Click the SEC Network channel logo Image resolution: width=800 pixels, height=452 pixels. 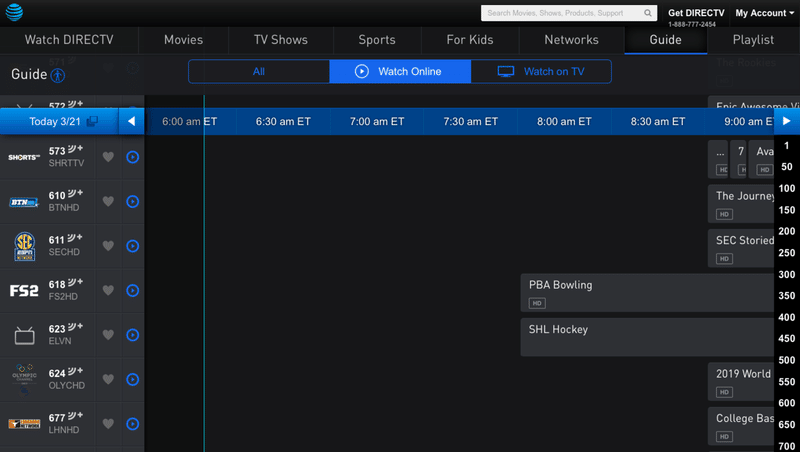24,246
